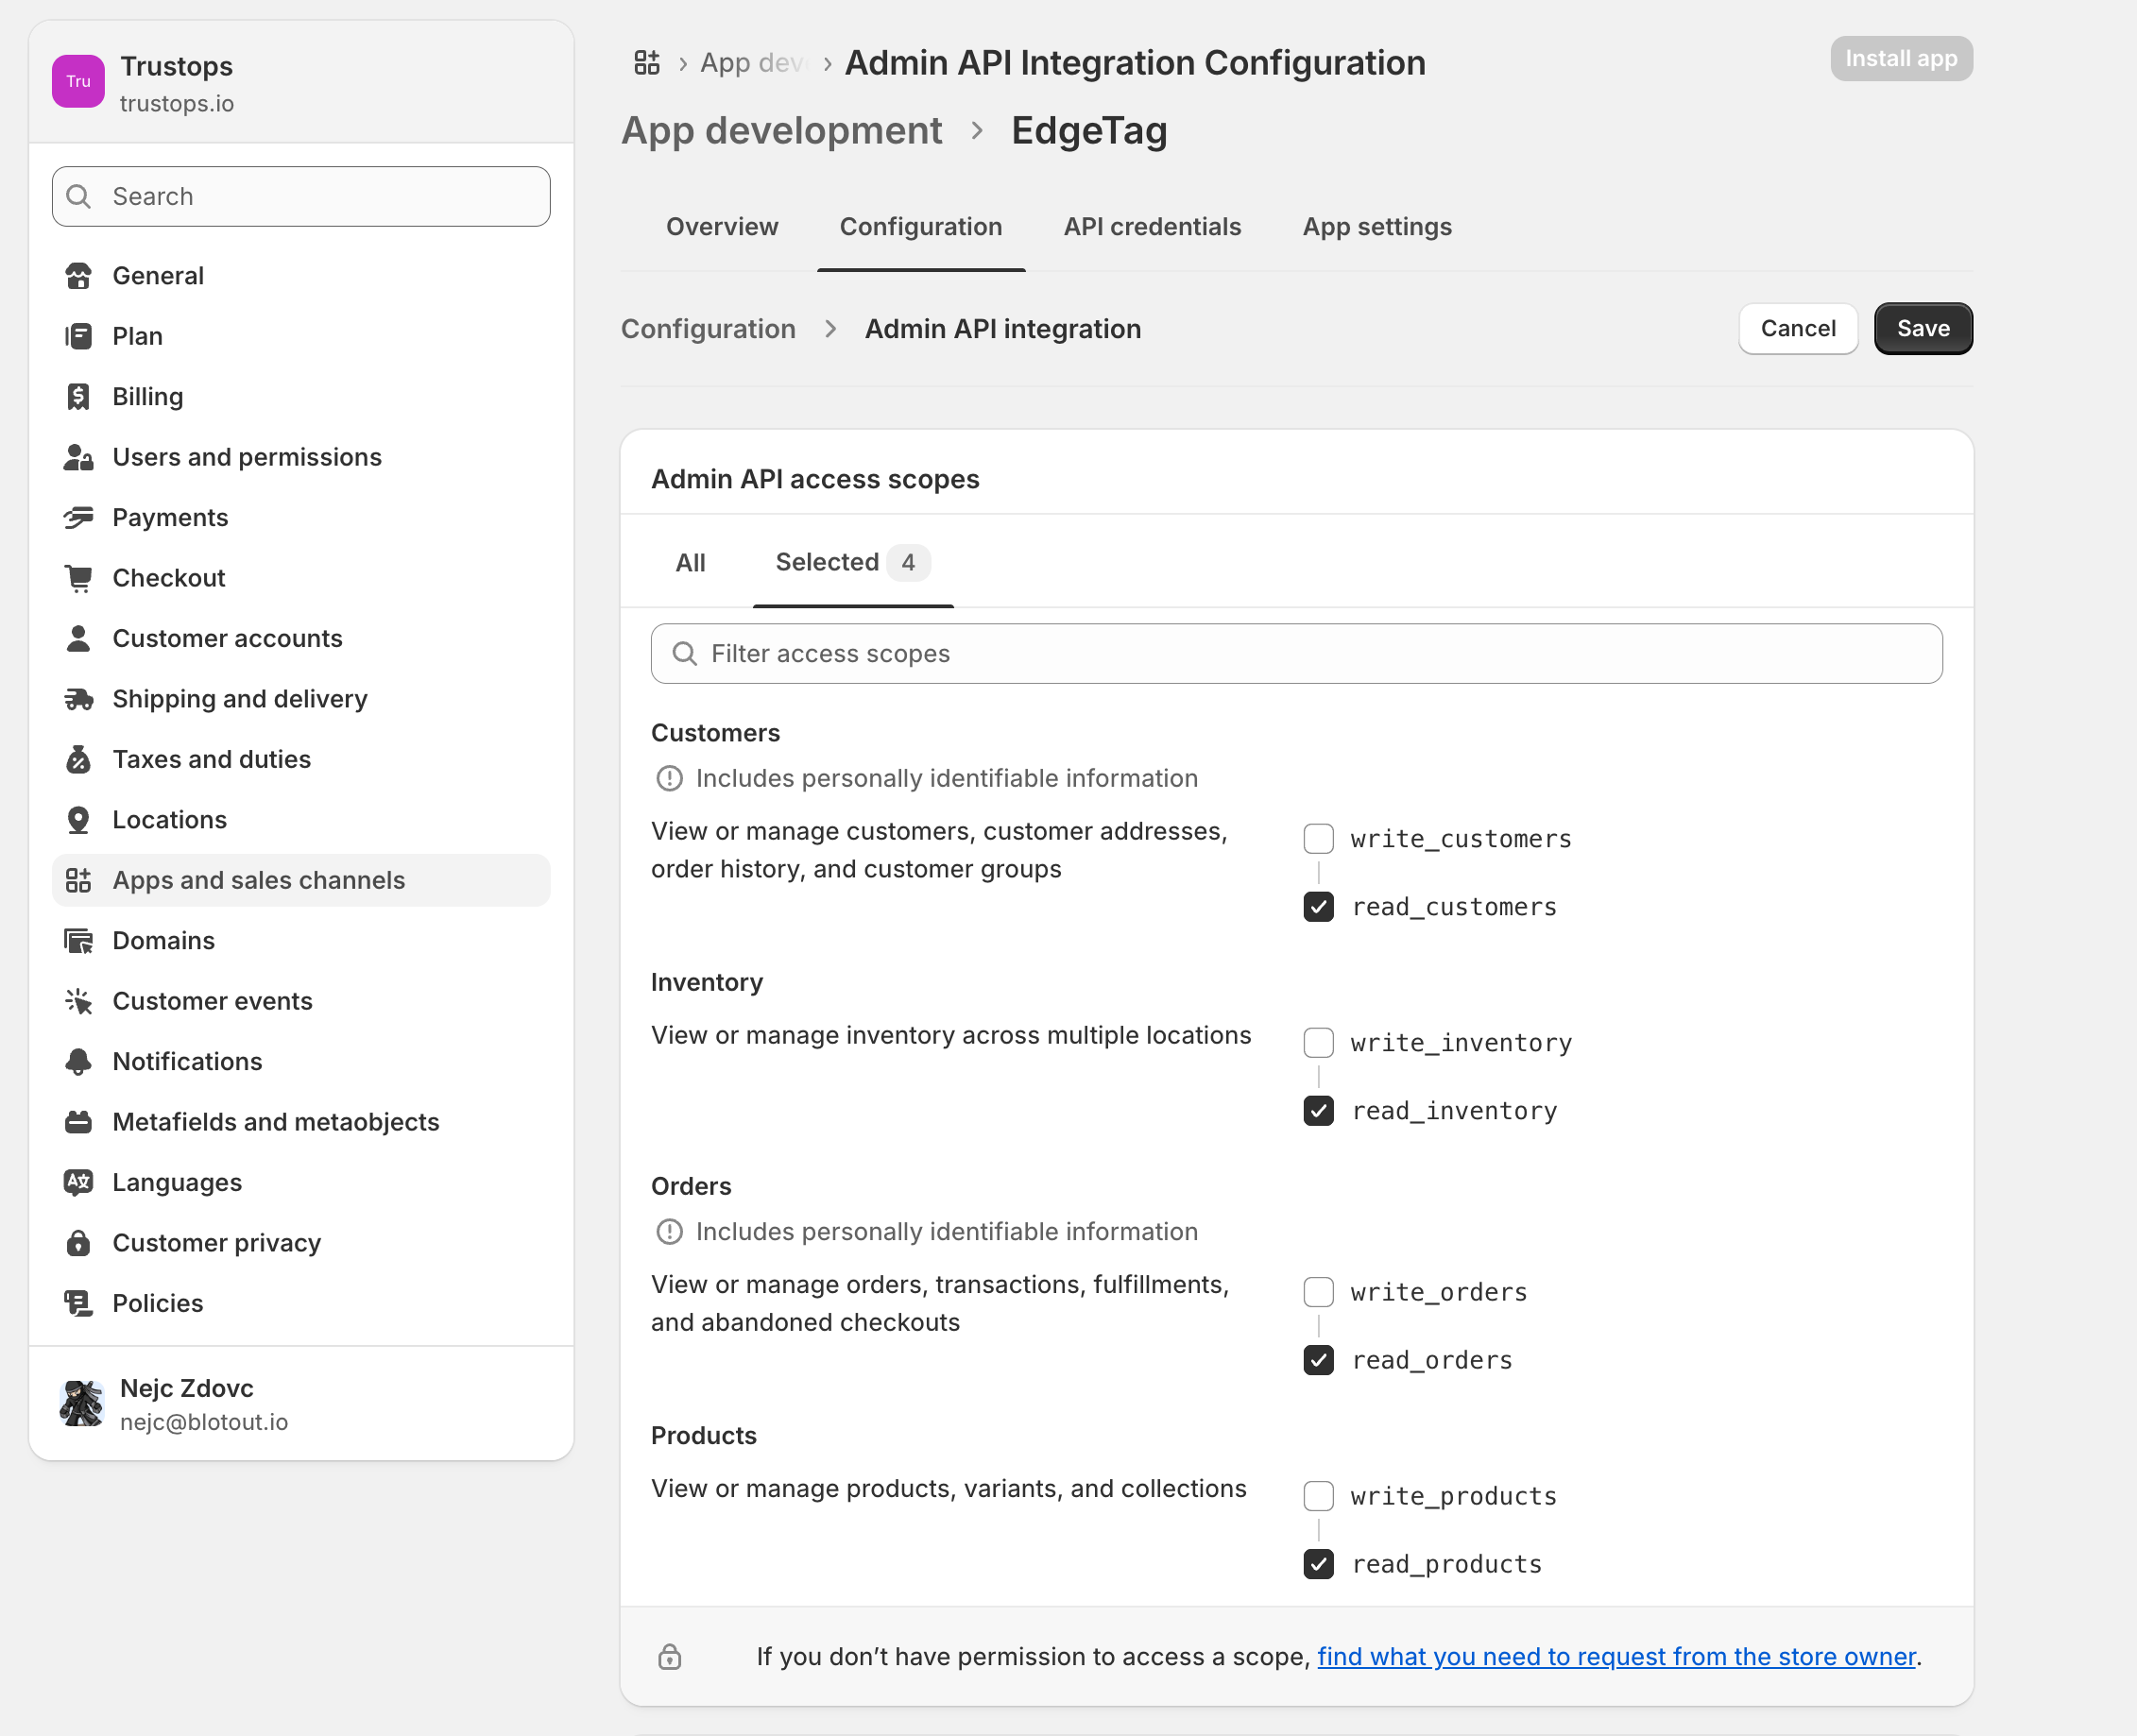Click the Customer events cursor icon

click(x=78, y=1001)
